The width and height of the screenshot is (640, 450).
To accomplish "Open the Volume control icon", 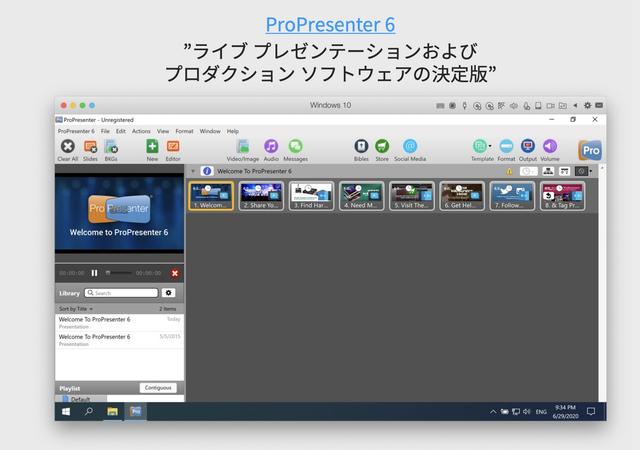I will click(x=550, y=146).
